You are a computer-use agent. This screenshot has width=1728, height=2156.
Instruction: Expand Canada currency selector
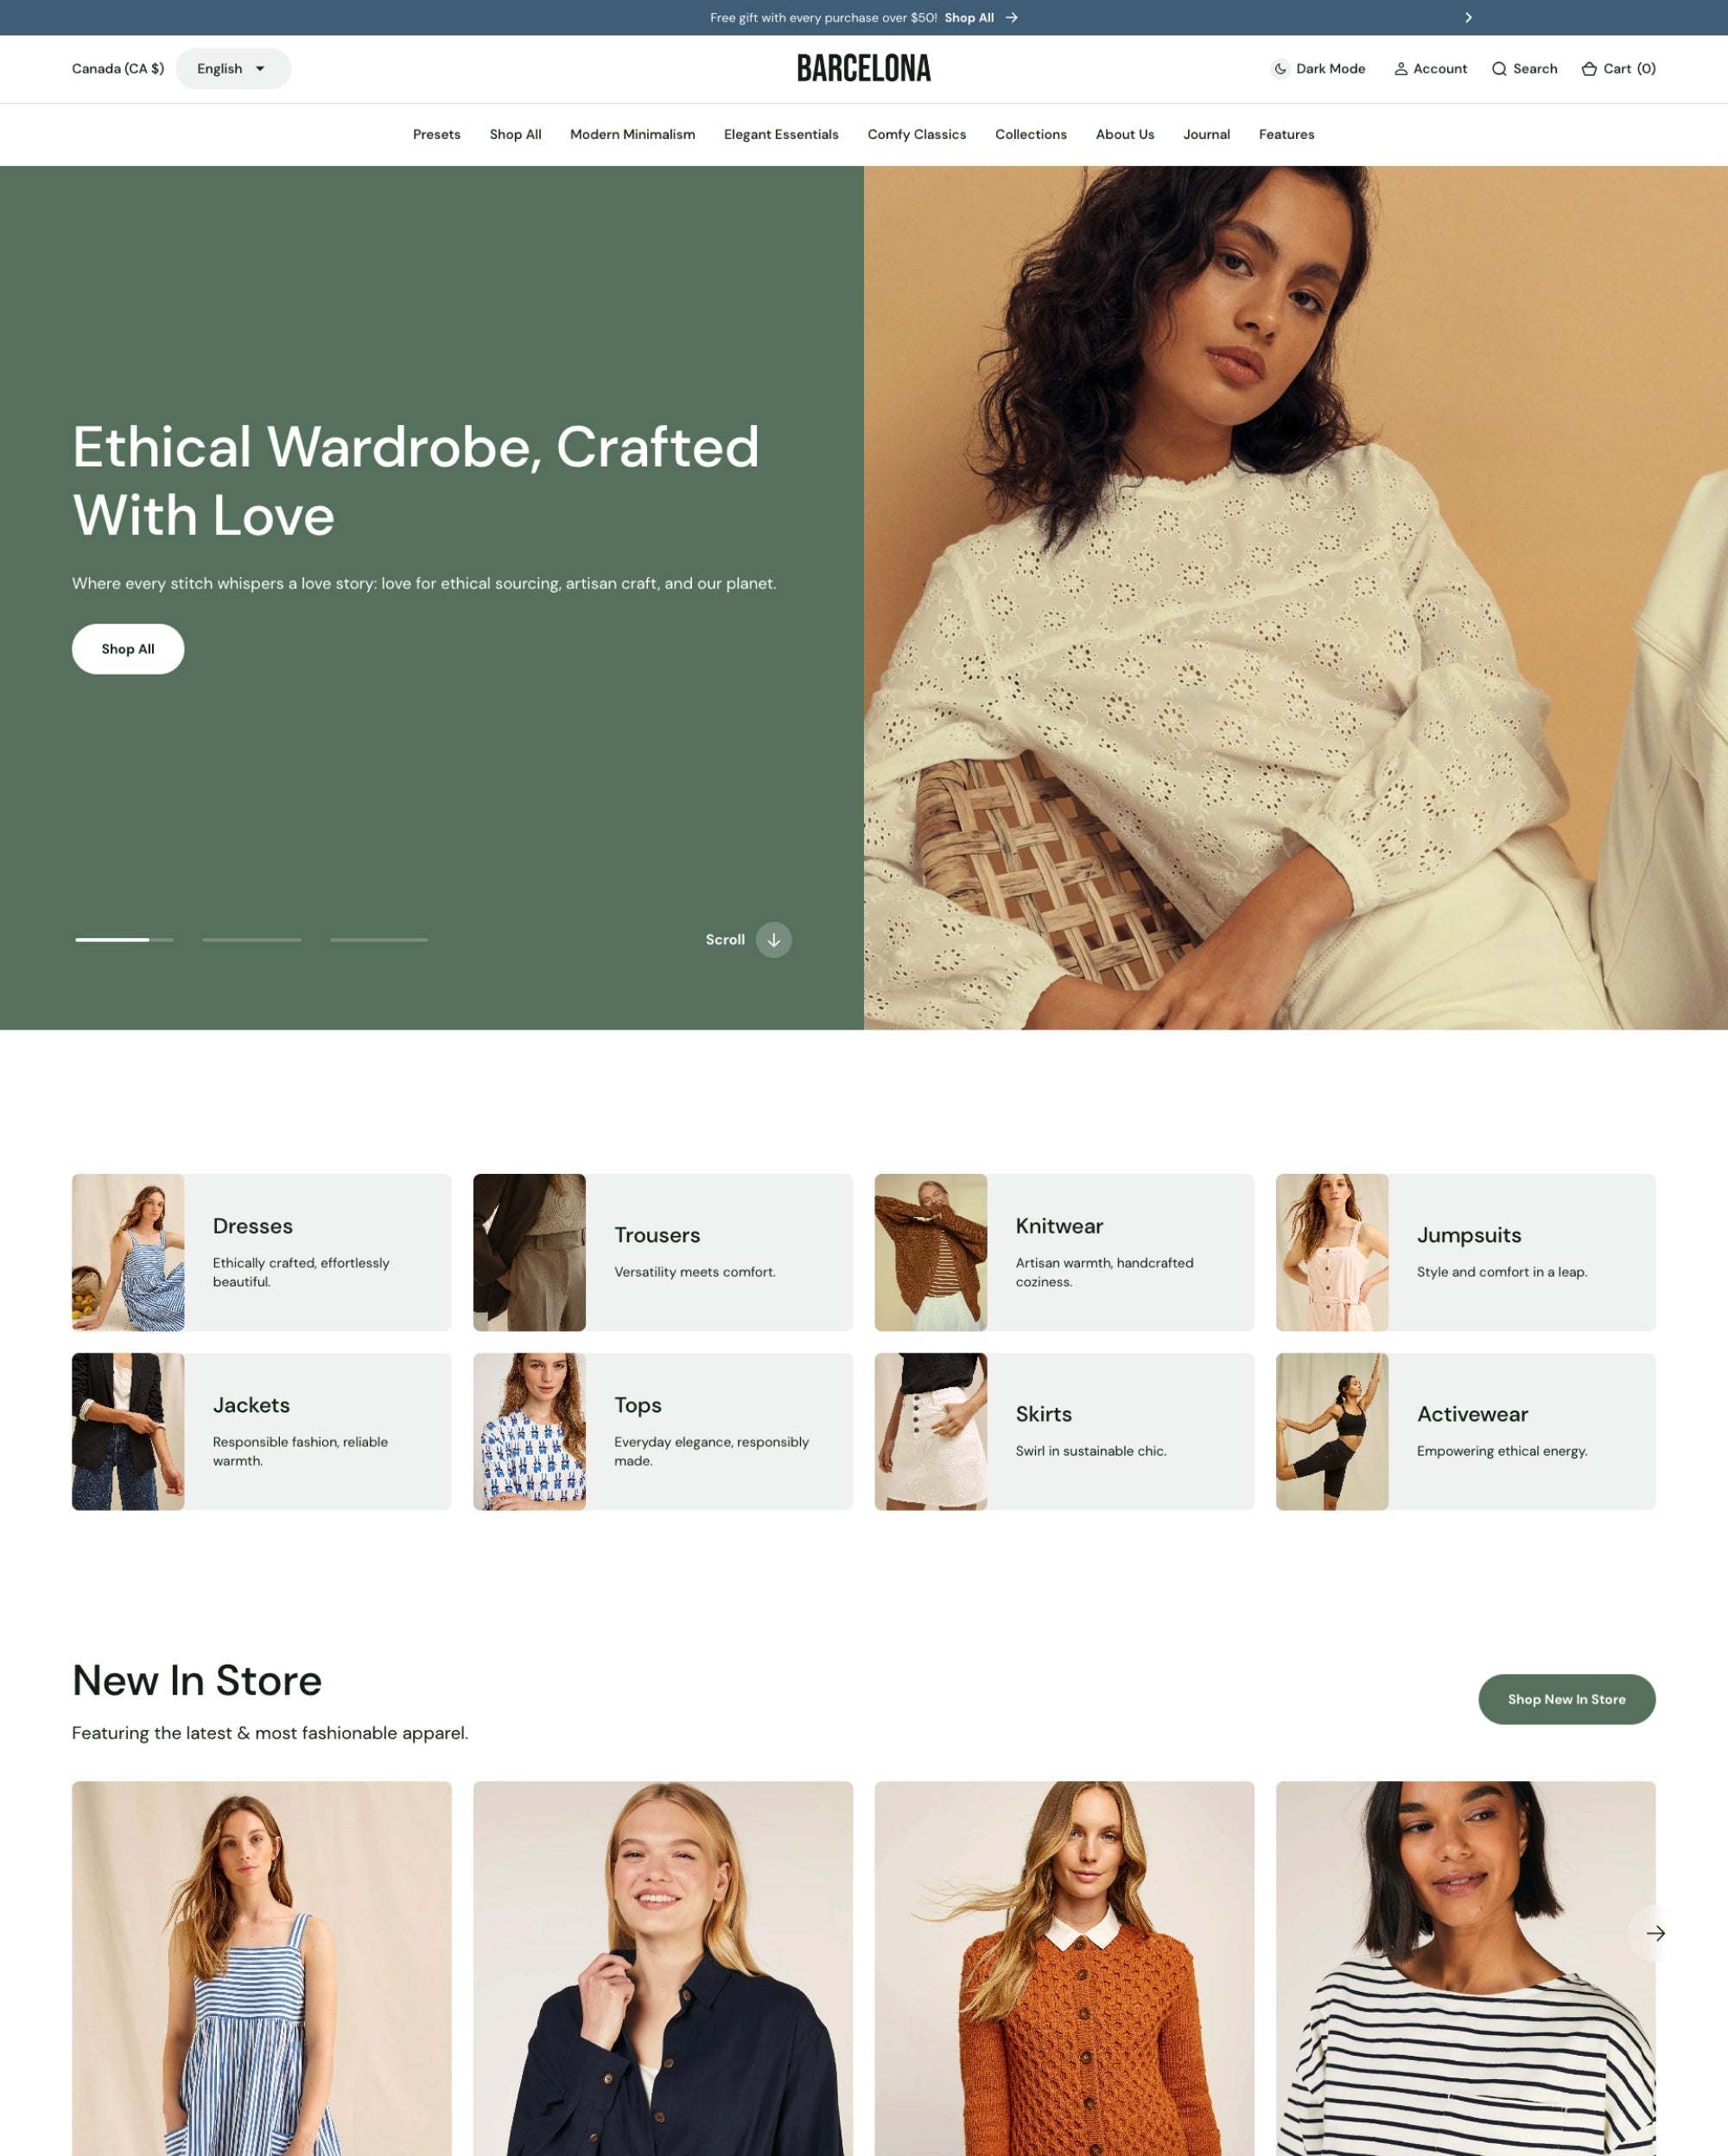pyautogui.click(x=117, y=69)
